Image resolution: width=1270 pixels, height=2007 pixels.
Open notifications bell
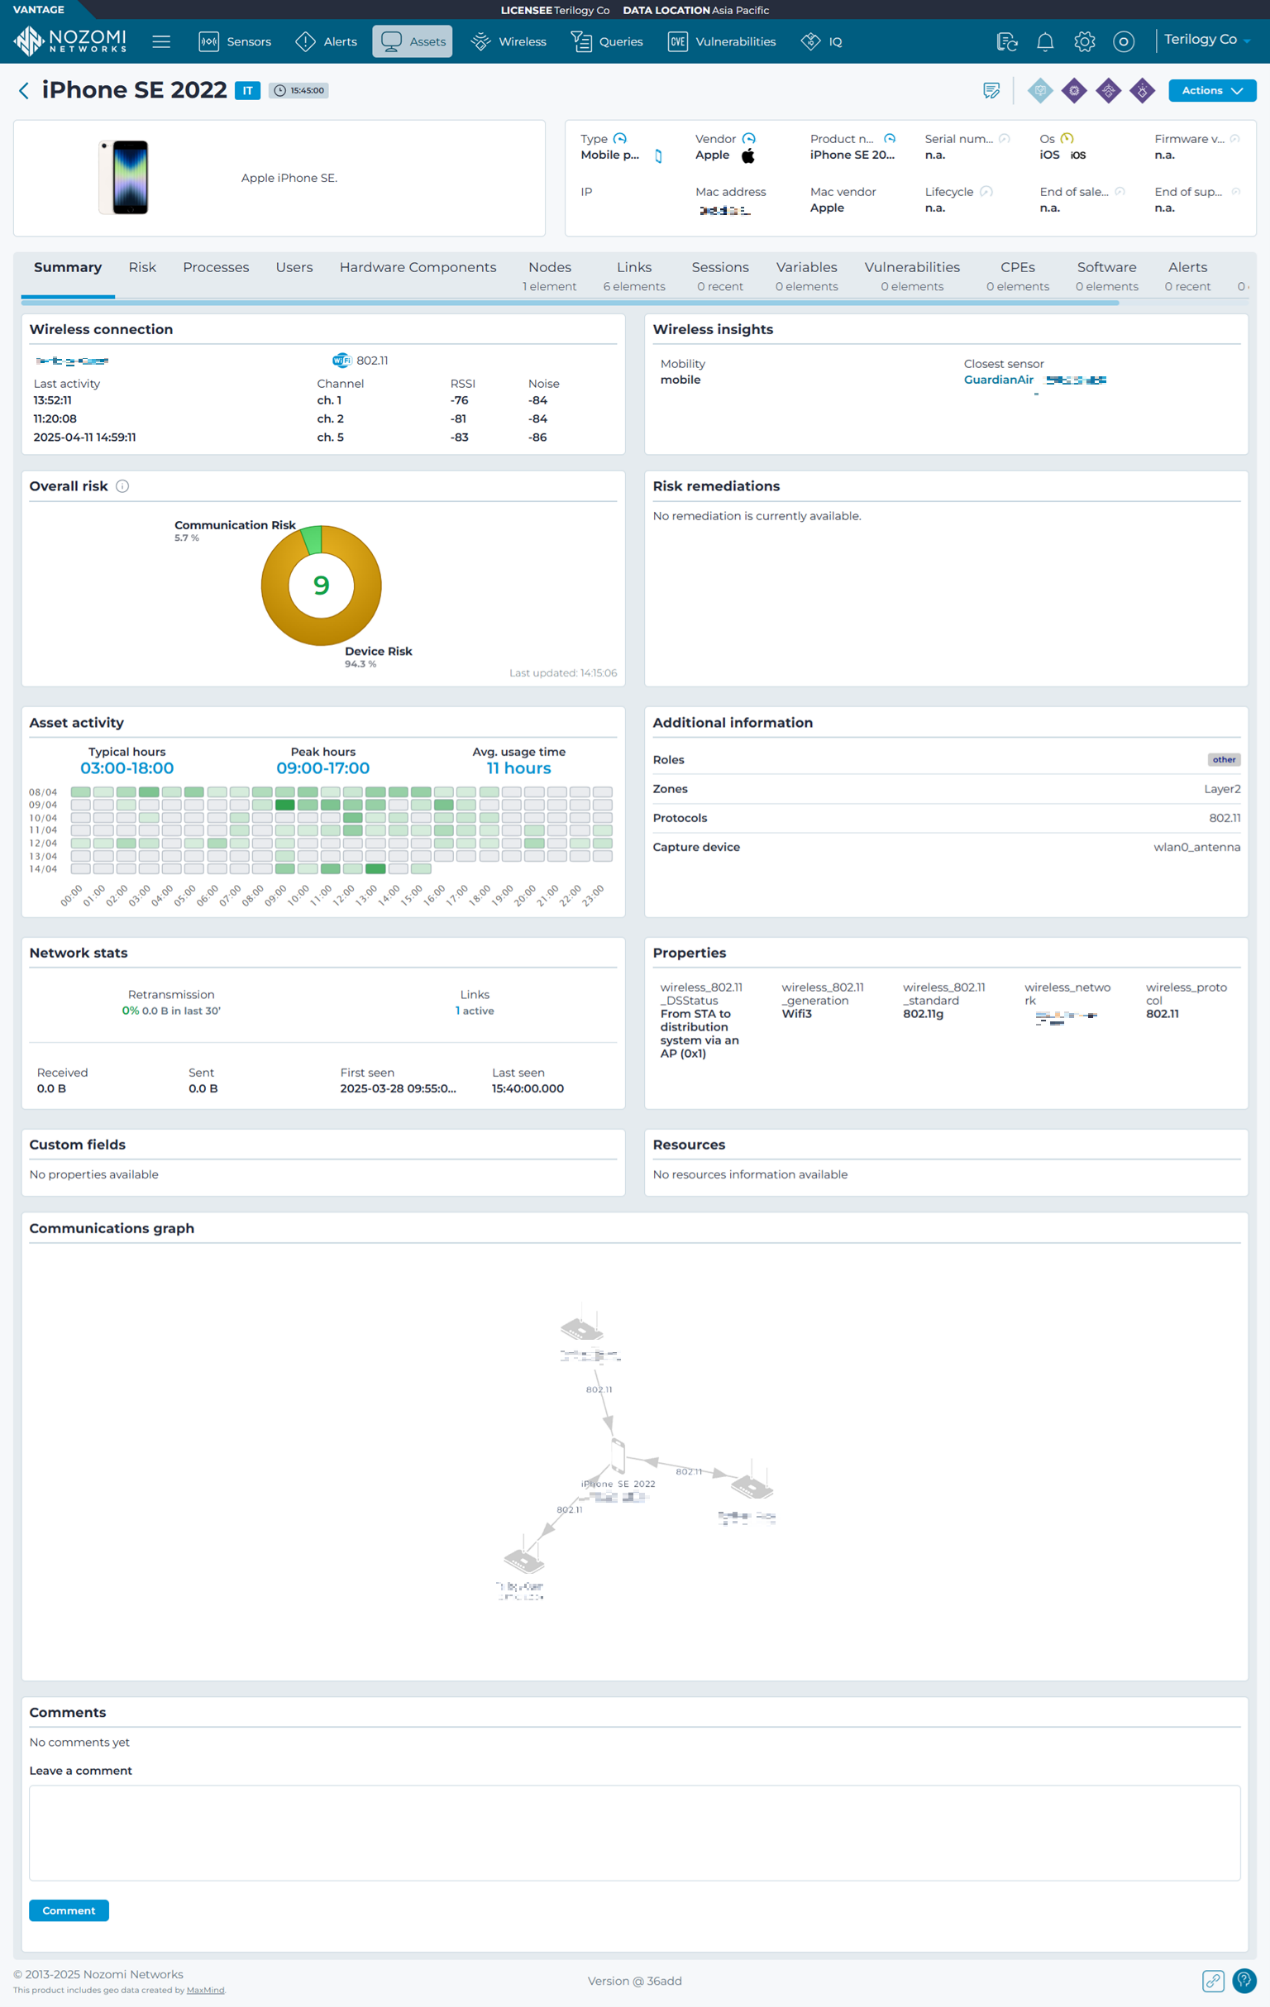coord(1045,42)
